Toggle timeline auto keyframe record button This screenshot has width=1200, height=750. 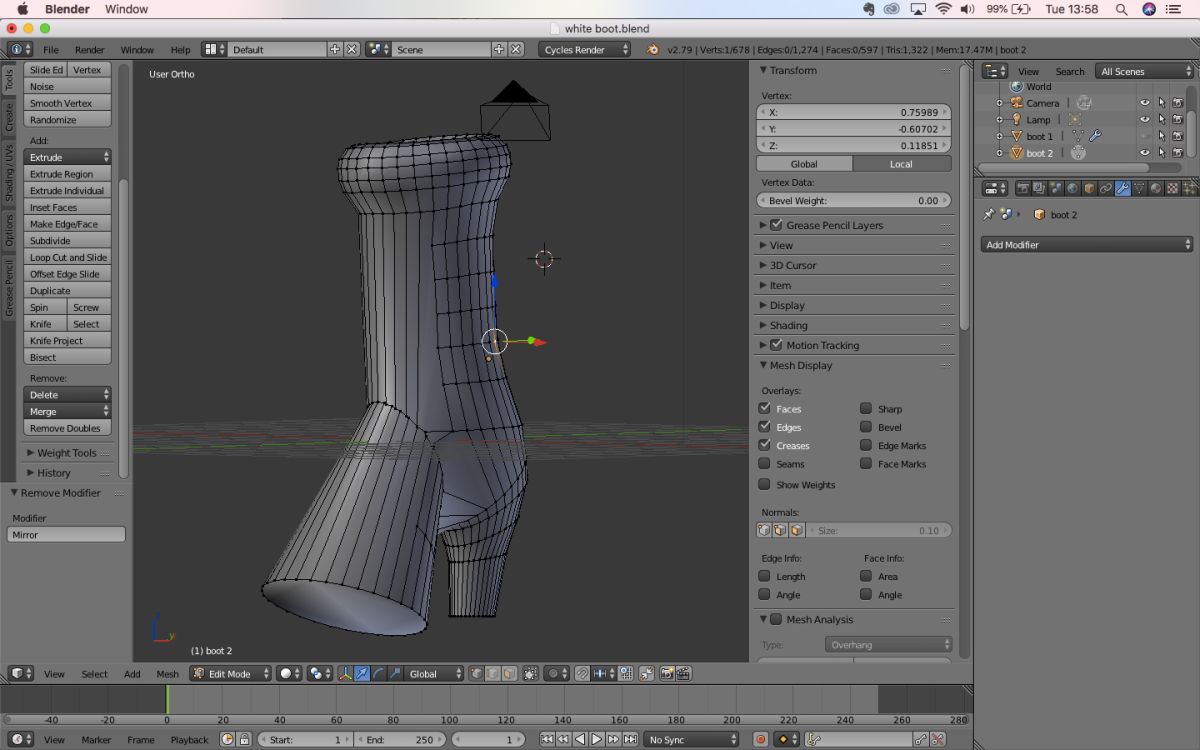[x=760, y=740]
